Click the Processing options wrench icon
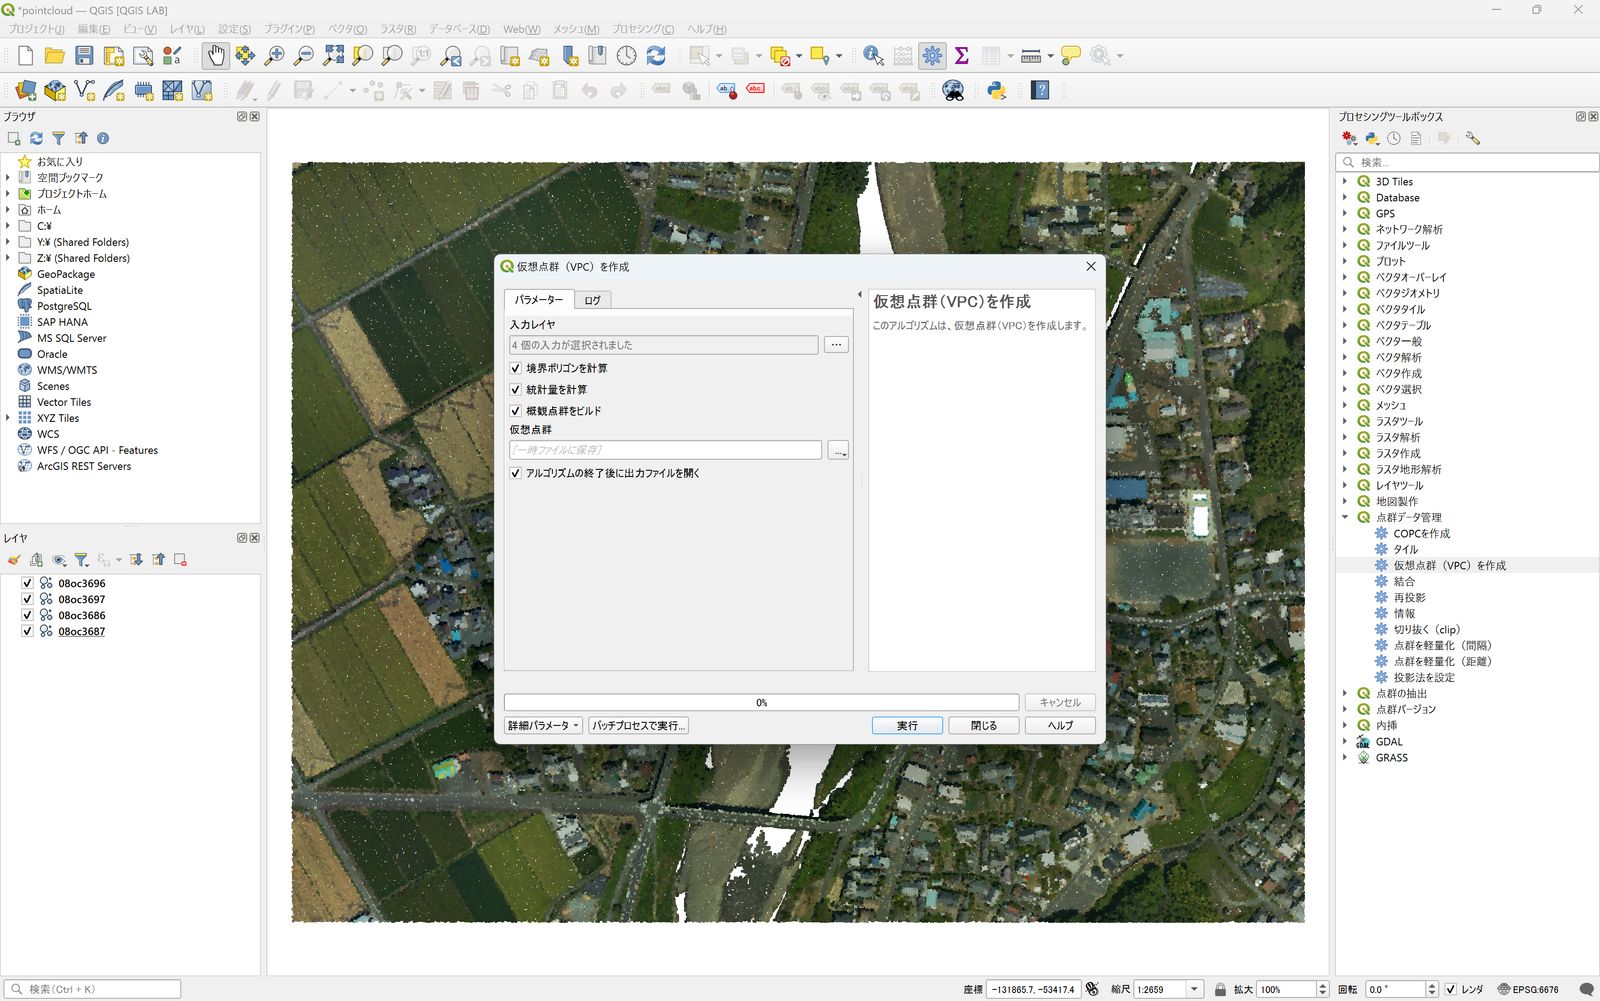 pyautogui.click(x=1472, y=138)
